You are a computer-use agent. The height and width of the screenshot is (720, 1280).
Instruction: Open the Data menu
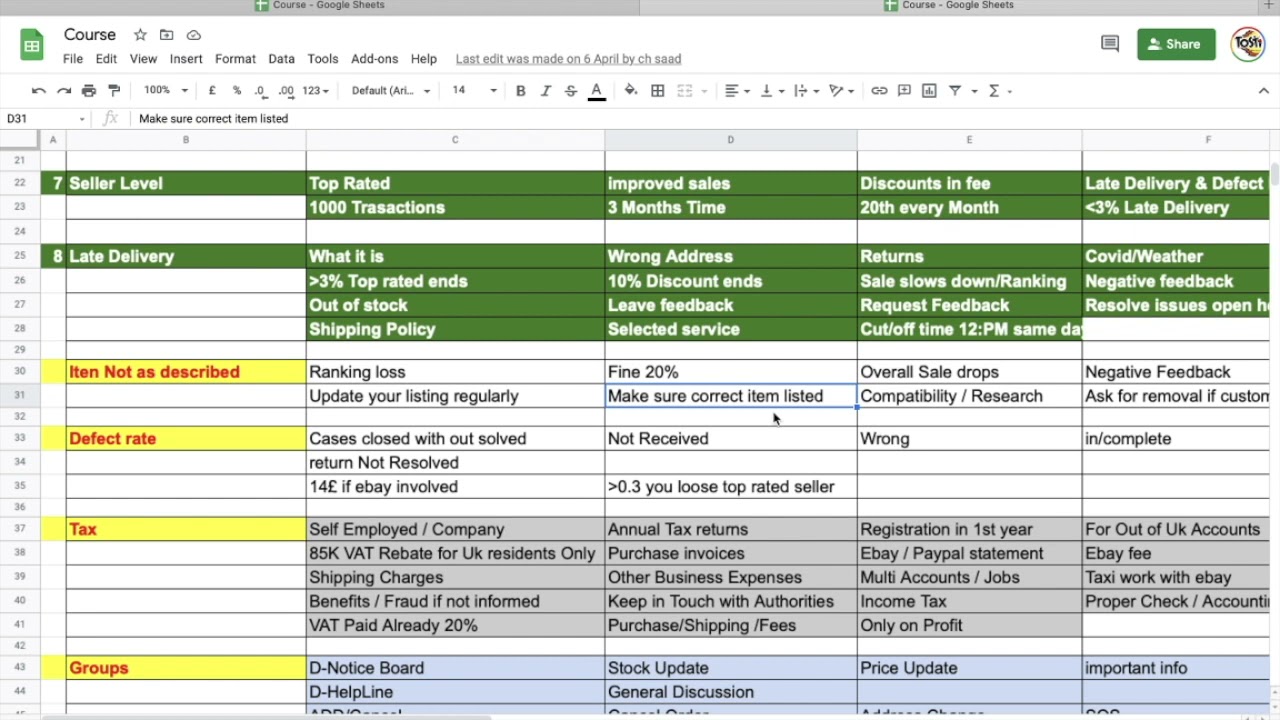(x=281, y=59)
